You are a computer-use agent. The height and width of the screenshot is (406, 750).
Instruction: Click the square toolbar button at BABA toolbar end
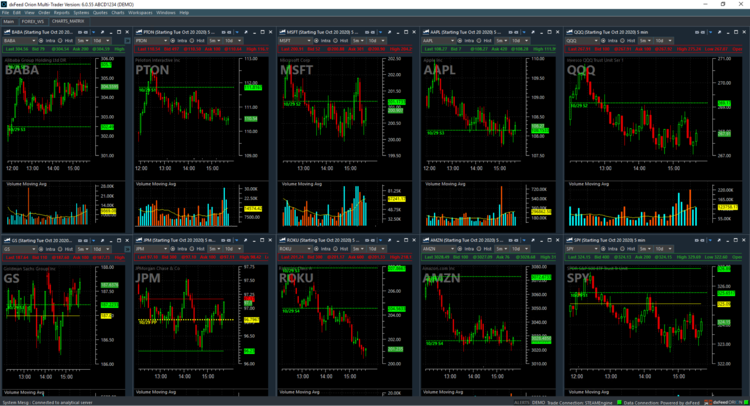click(x=127, y=41)
